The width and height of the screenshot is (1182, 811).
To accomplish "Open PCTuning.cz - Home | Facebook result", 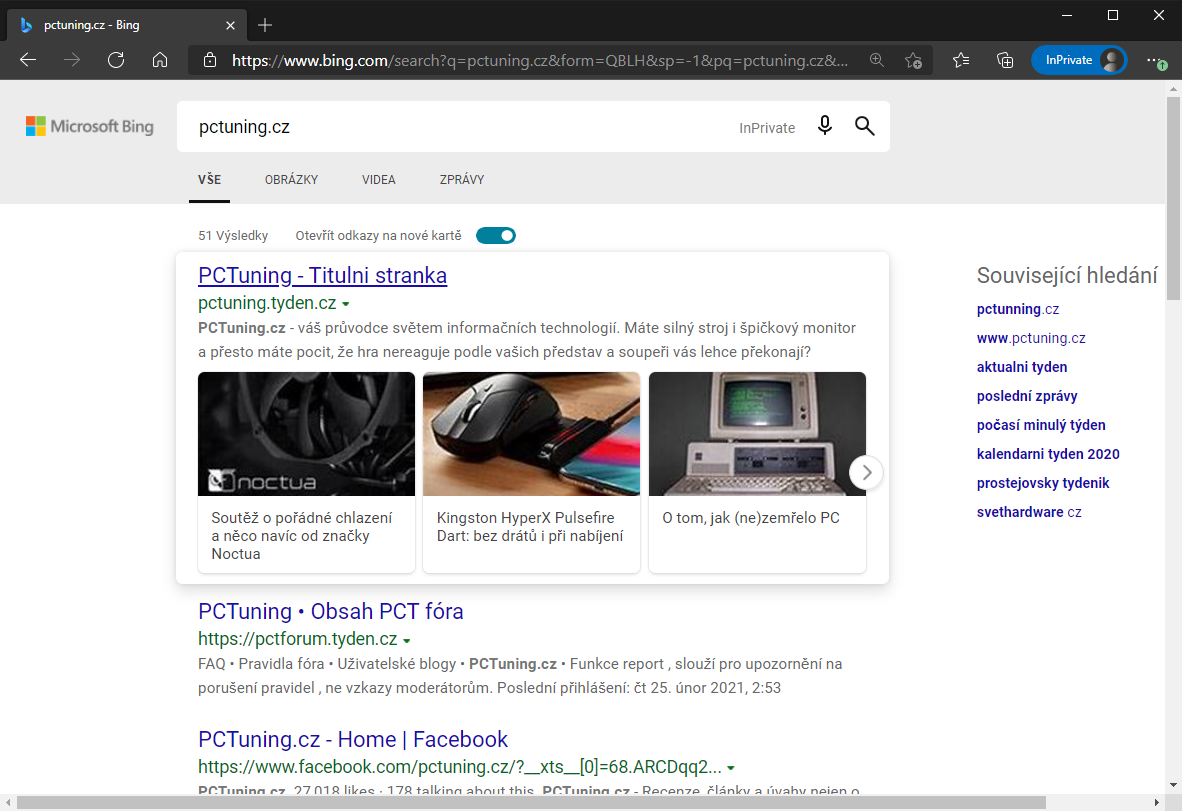I will click(x=353, y=739).
